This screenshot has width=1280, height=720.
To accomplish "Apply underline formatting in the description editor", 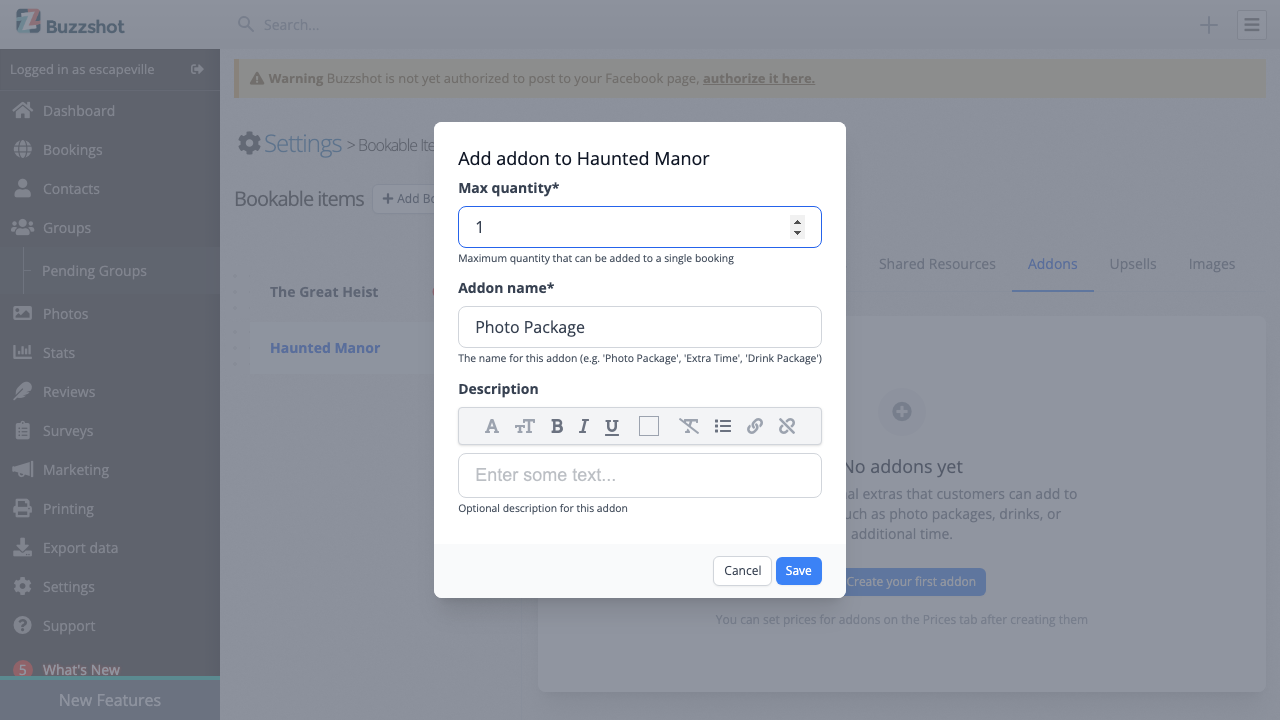I will 611,426.
